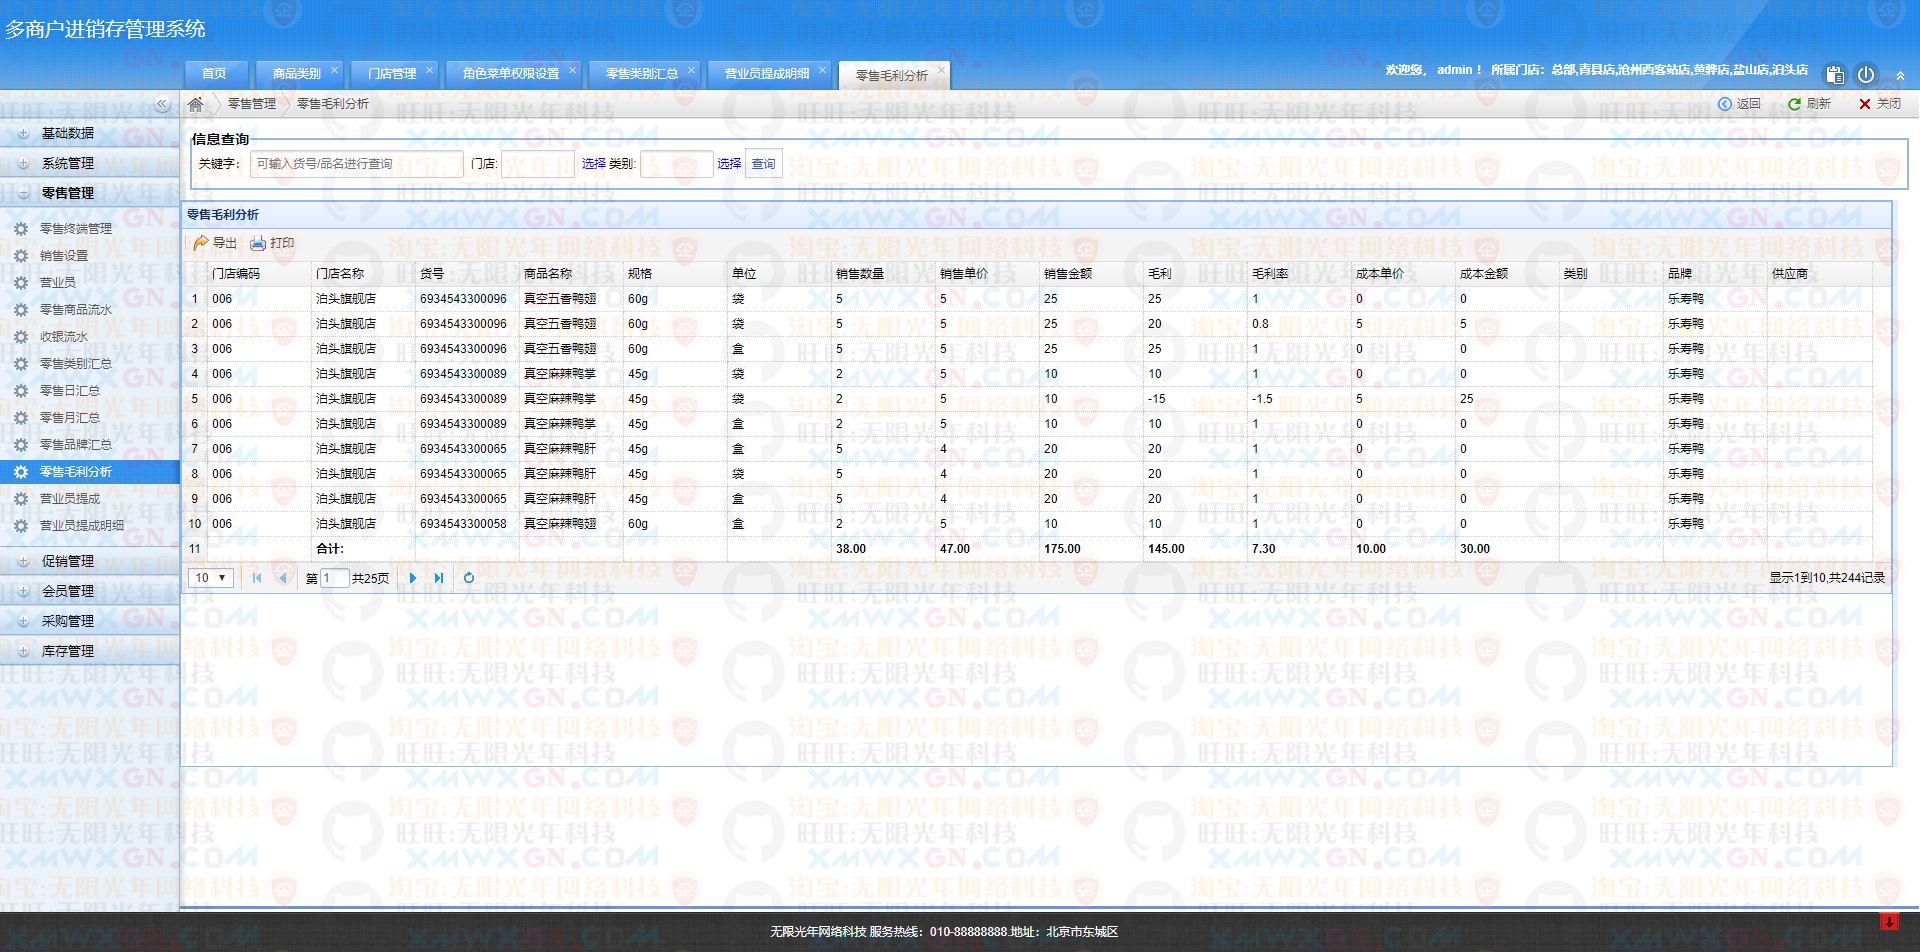
Task: Click the red down arrow in footer
Action: point(1889,921)
